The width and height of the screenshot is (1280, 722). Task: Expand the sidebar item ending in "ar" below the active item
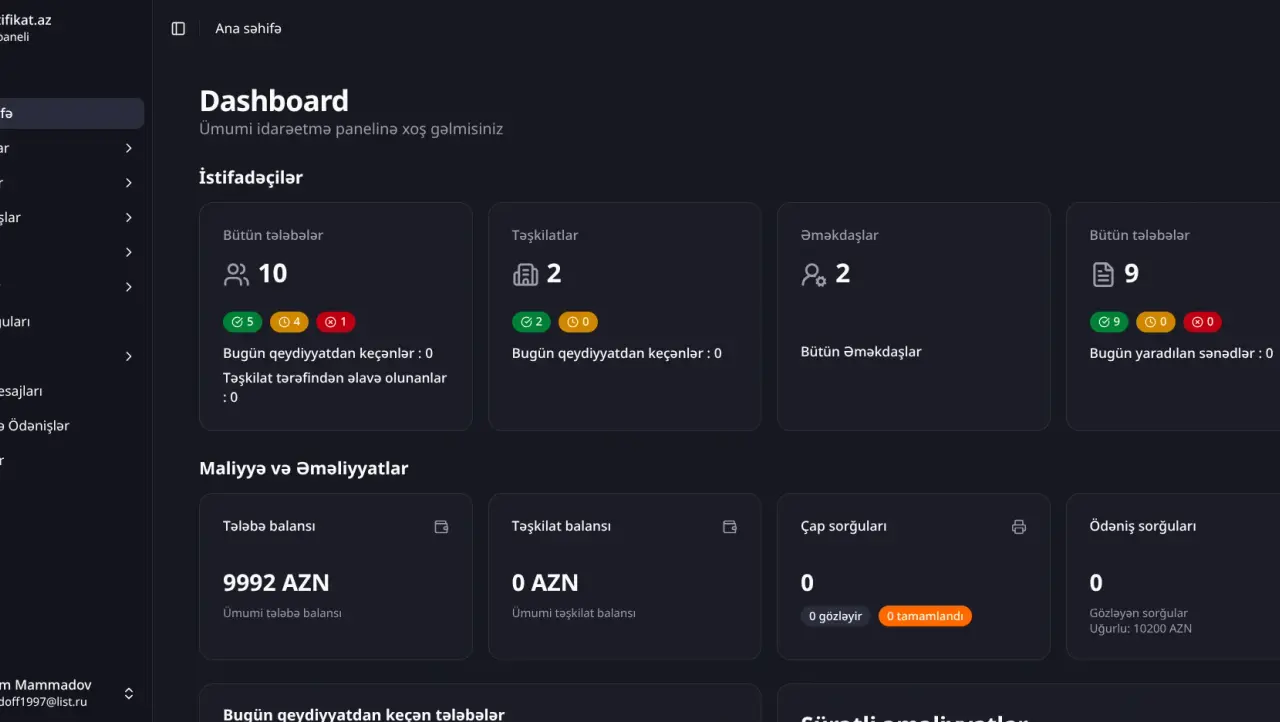[x=65, y=148]
